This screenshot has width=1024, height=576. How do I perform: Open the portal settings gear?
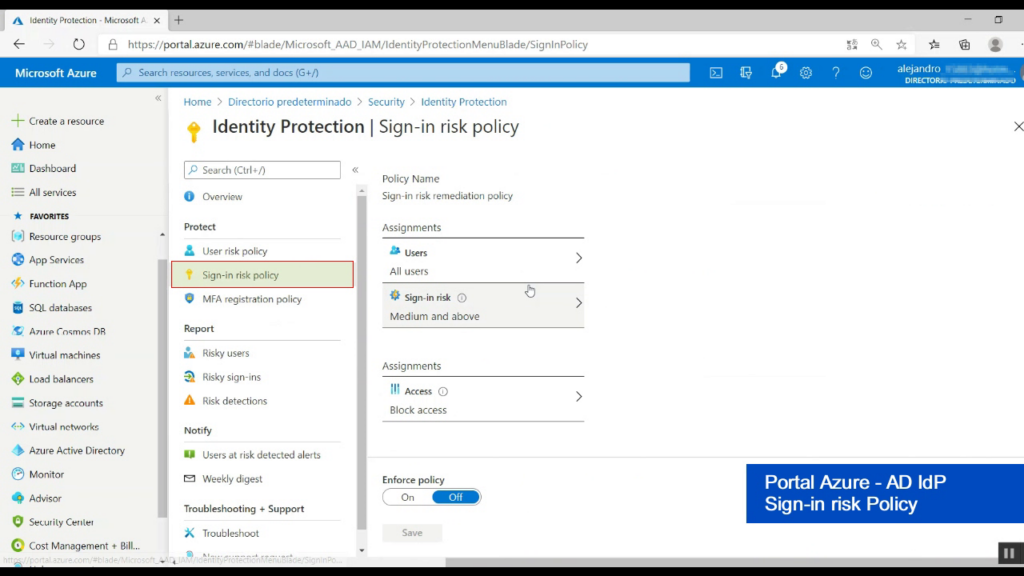click(806, 73)
